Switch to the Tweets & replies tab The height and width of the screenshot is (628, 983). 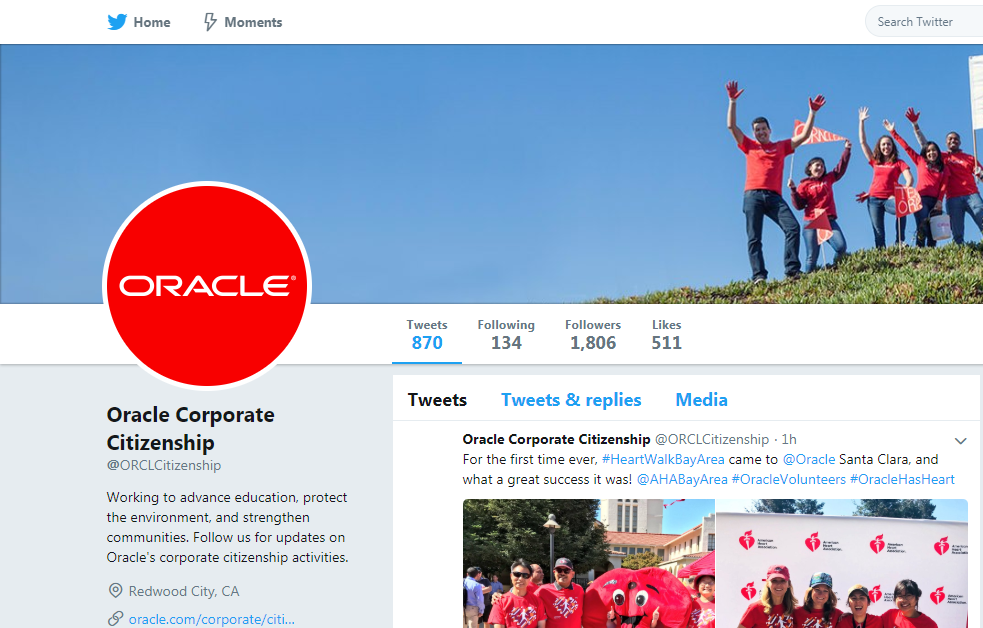(570, 399)
